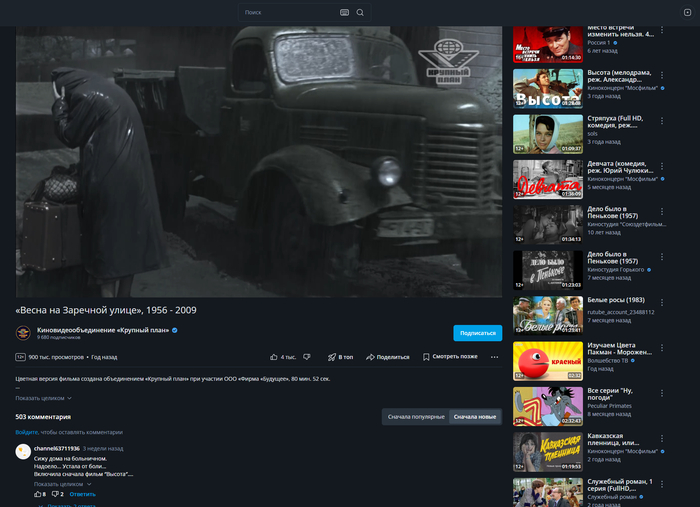The height and width of the screenshot is (507, 700).
Task: Open Крупный план channel avatar
Action: [x=23, y=333]
